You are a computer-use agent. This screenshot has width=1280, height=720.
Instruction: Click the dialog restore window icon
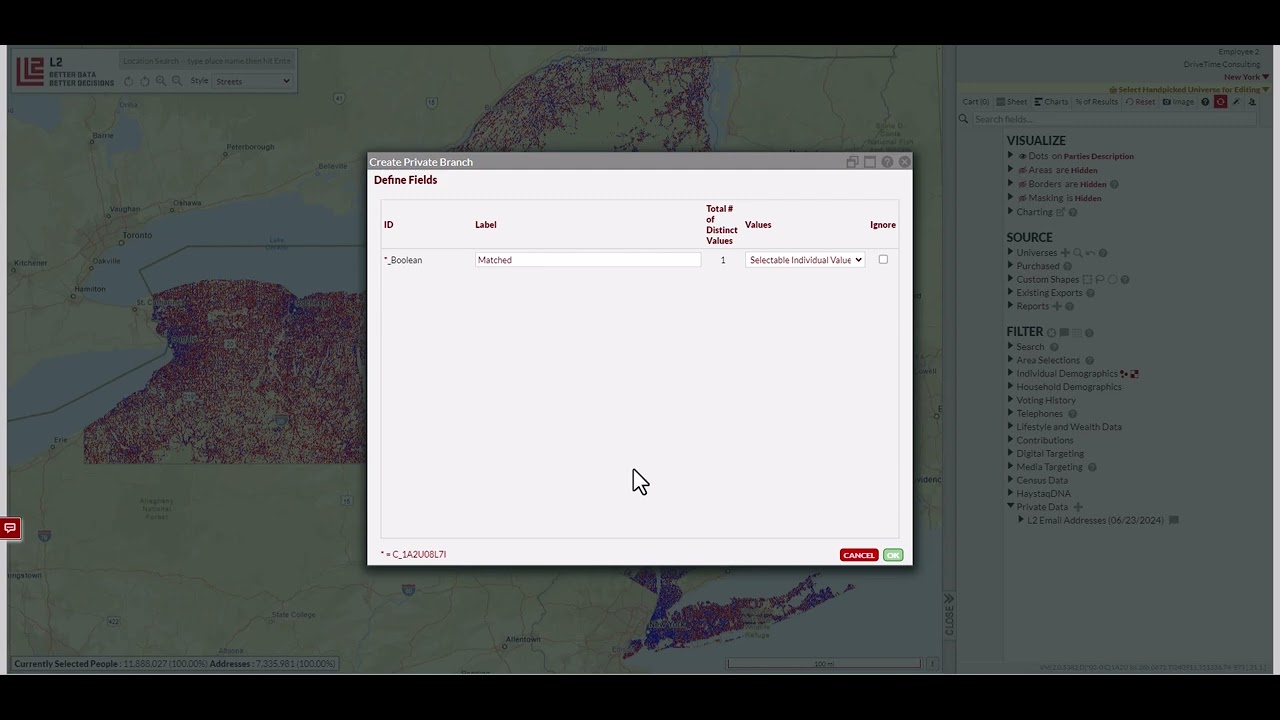coord(852,162)
